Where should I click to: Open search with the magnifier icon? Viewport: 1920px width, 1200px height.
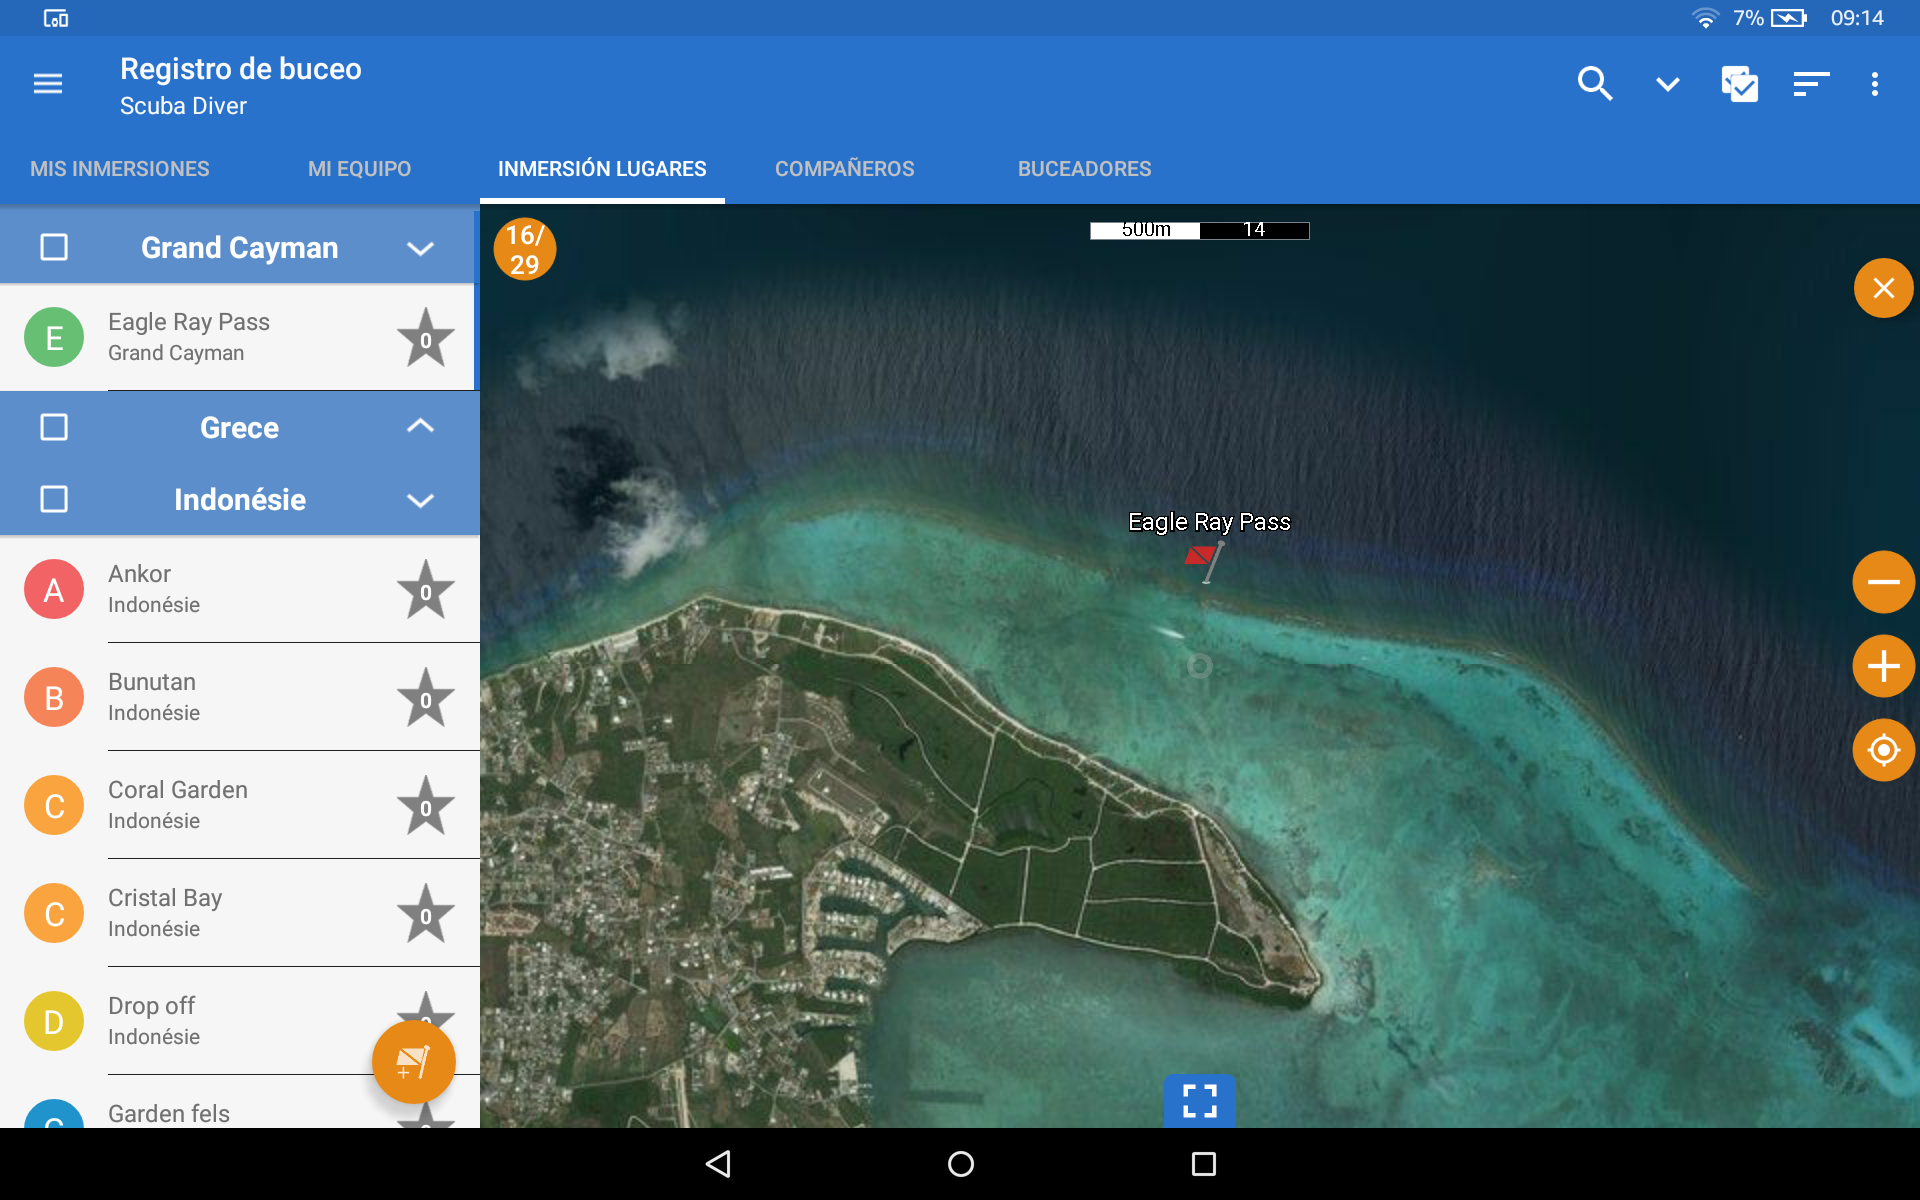[1595, 84]
